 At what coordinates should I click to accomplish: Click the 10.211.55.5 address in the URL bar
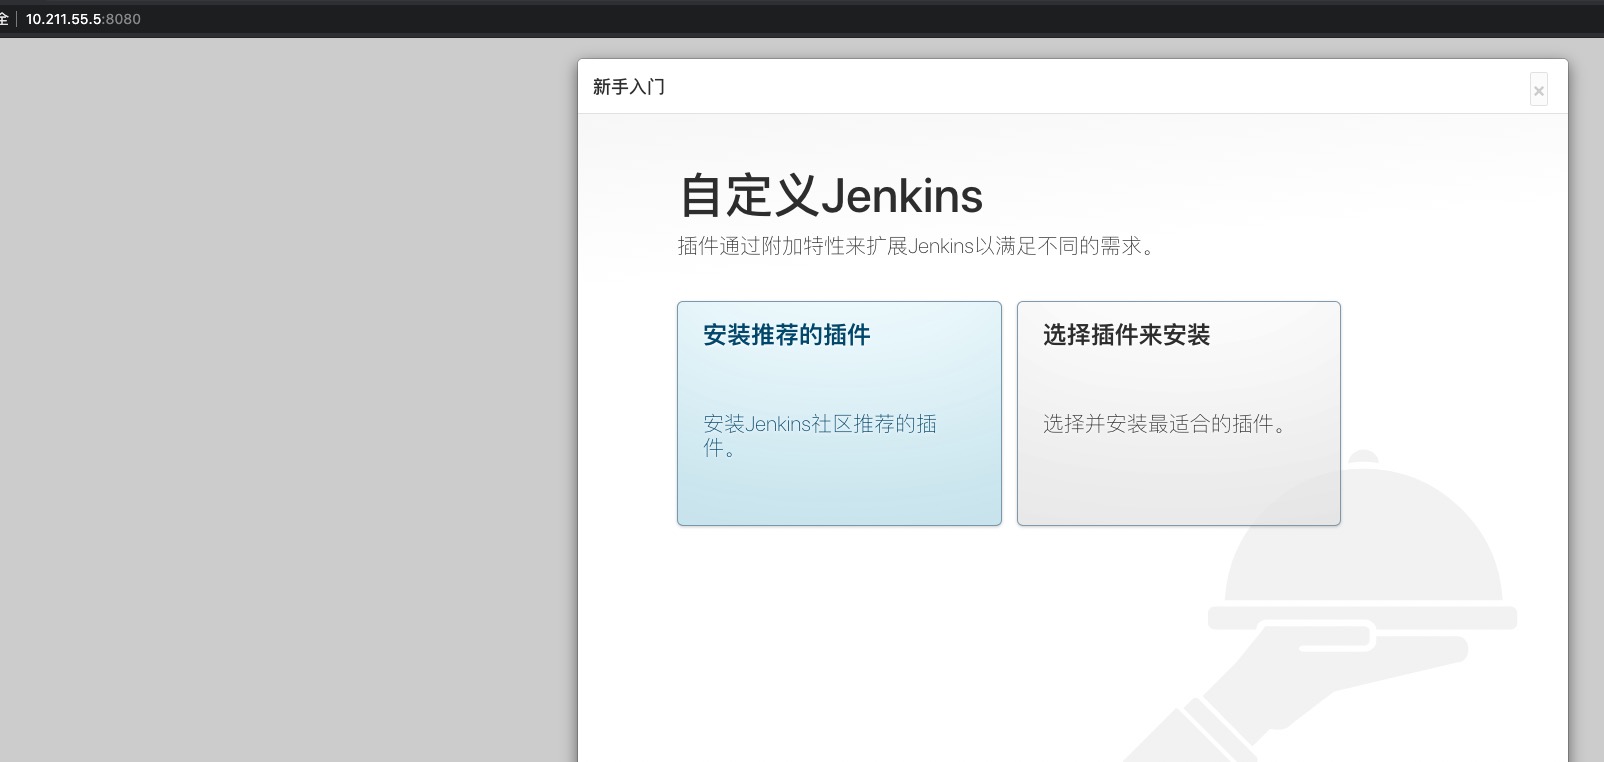pos(63,19)
